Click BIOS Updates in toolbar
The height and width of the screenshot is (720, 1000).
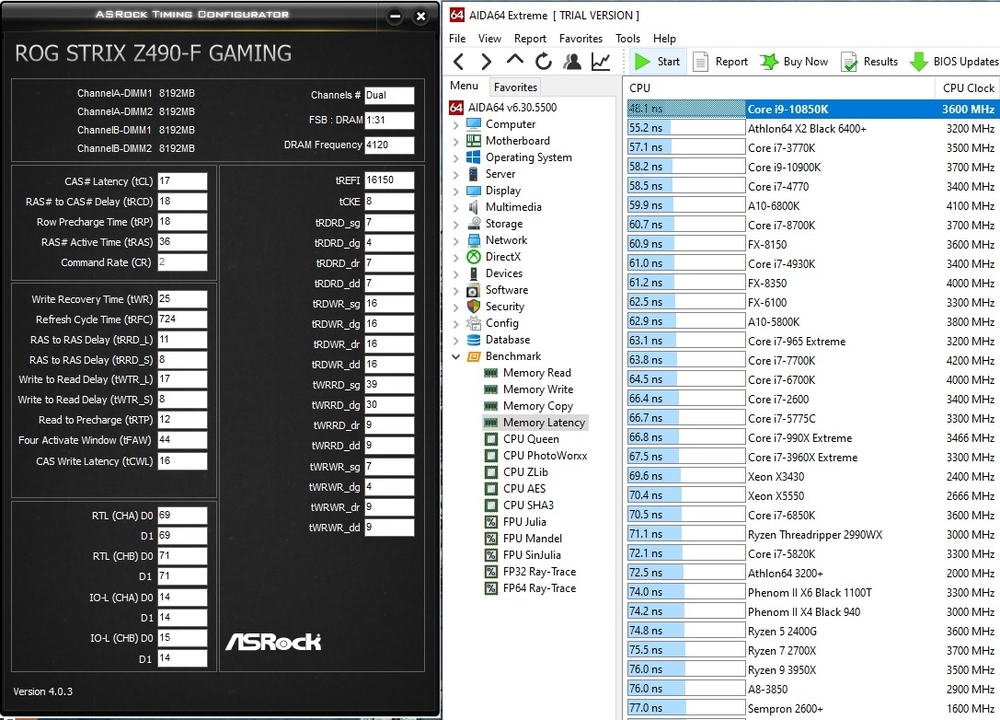coord(954,61)
